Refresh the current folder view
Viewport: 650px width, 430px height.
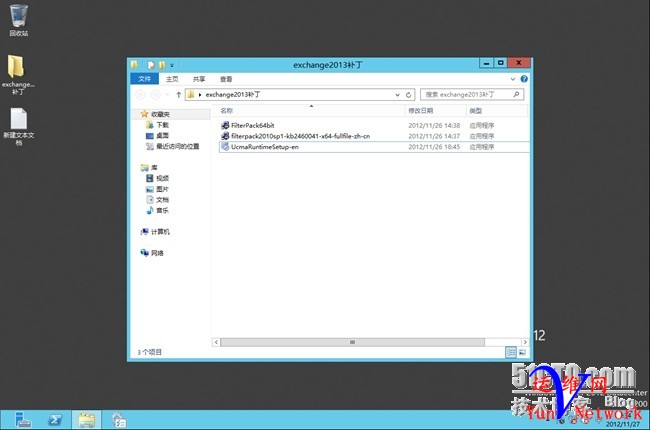pos(408,95)
